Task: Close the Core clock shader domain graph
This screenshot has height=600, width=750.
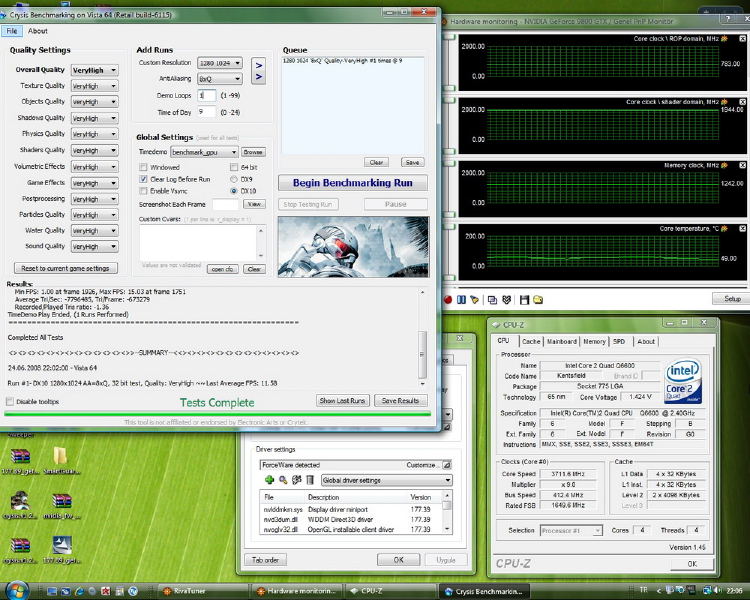Action: click(x=742, y=102)
